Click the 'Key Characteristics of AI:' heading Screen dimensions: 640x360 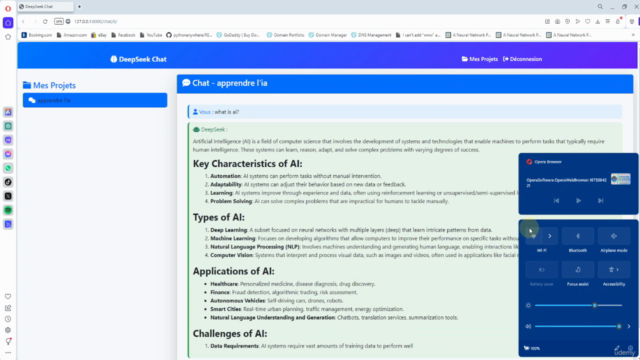[x=247, y=164]
